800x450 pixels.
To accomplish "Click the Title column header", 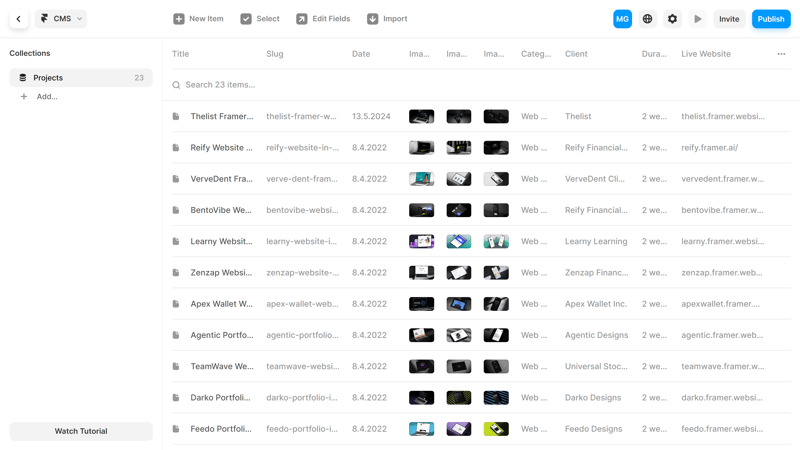I will point(181,54).
